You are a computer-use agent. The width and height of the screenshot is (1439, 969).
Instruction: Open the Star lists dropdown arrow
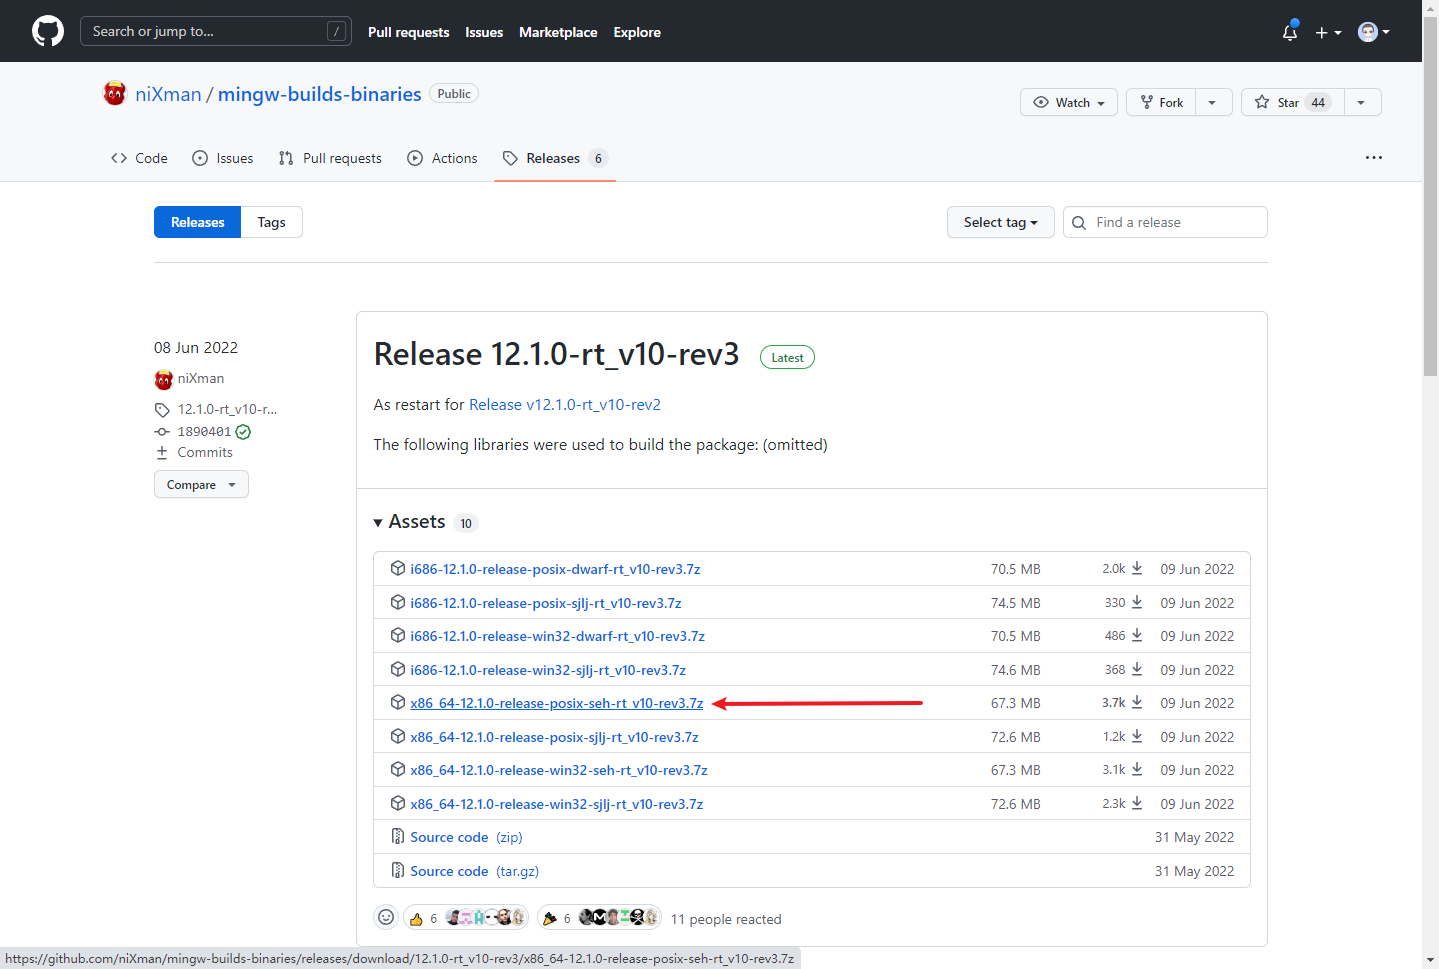point(1362,102)
